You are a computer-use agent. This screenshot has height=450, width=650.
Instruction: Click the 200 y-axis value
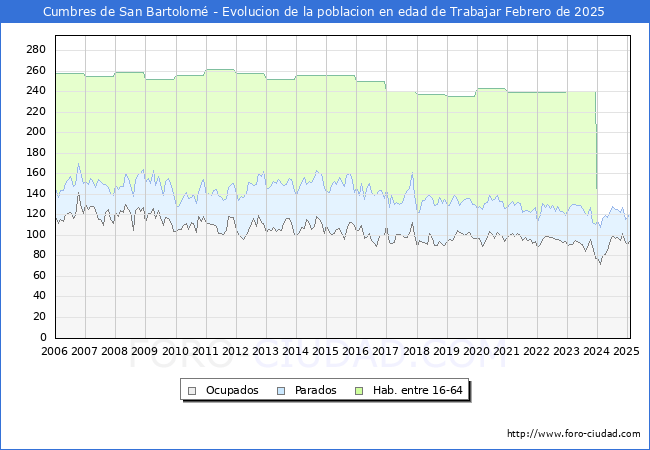click(36, 132)
